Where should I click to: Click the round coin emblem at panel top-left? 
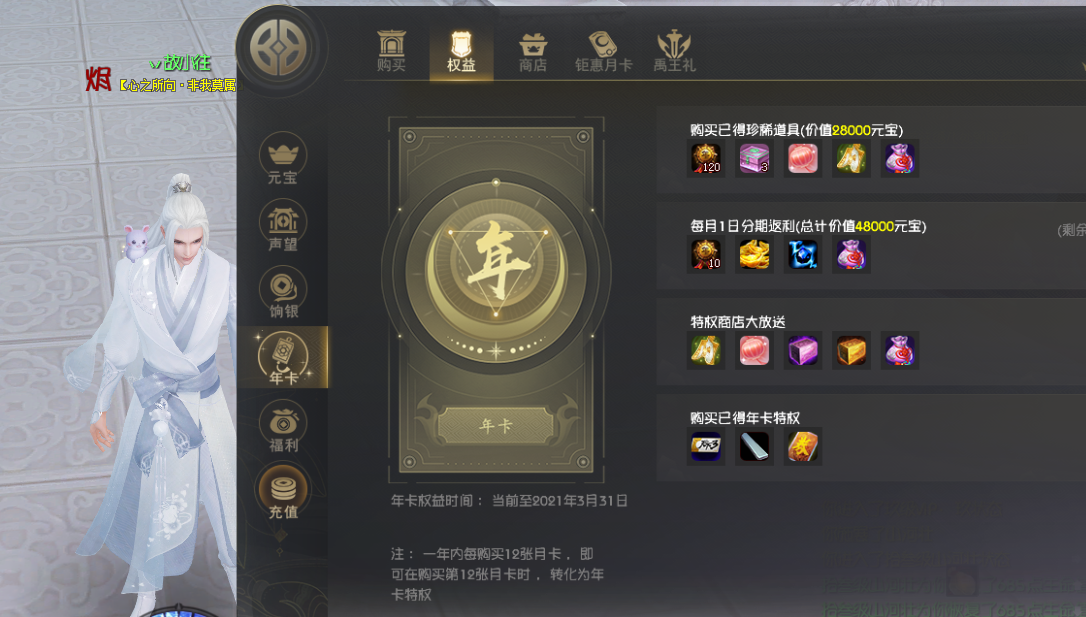278,48
